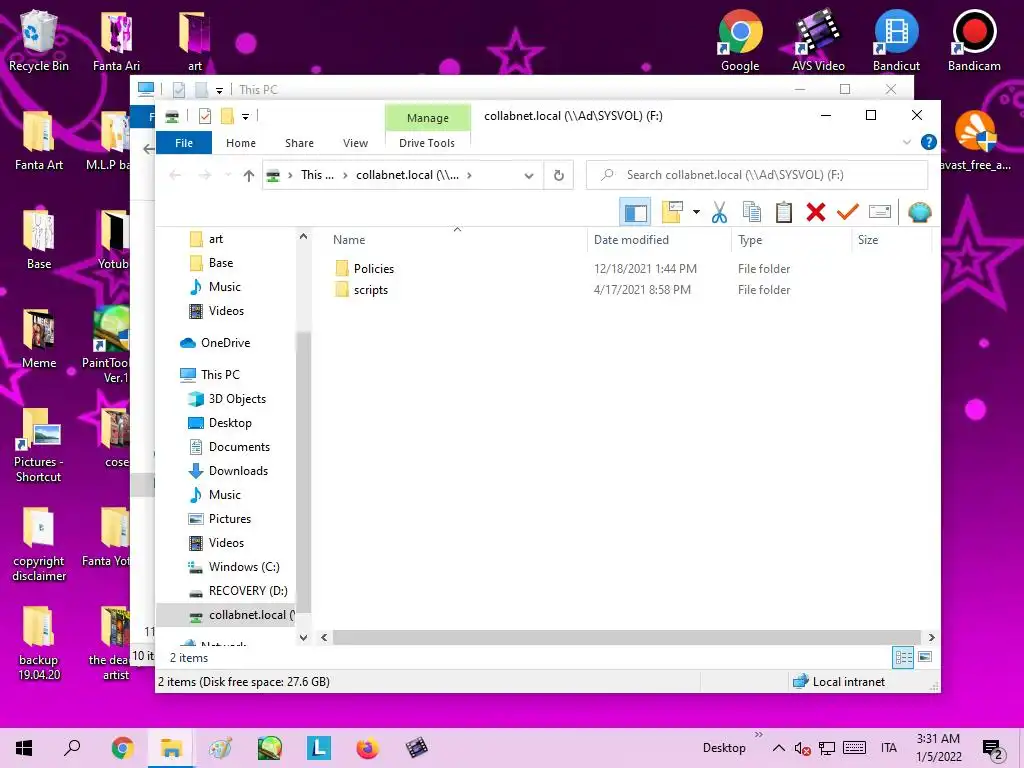1024x768 pixels.
Task: Open the View ribbon tab
Action: (x=355, y=143)
